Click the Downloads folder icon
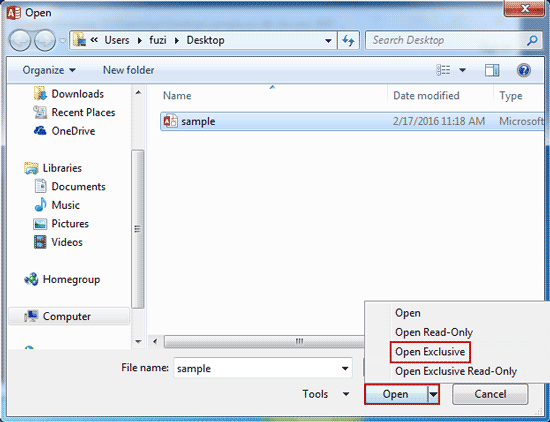The width and height of the screenshot is (550, 422). [x=40, y=94]
